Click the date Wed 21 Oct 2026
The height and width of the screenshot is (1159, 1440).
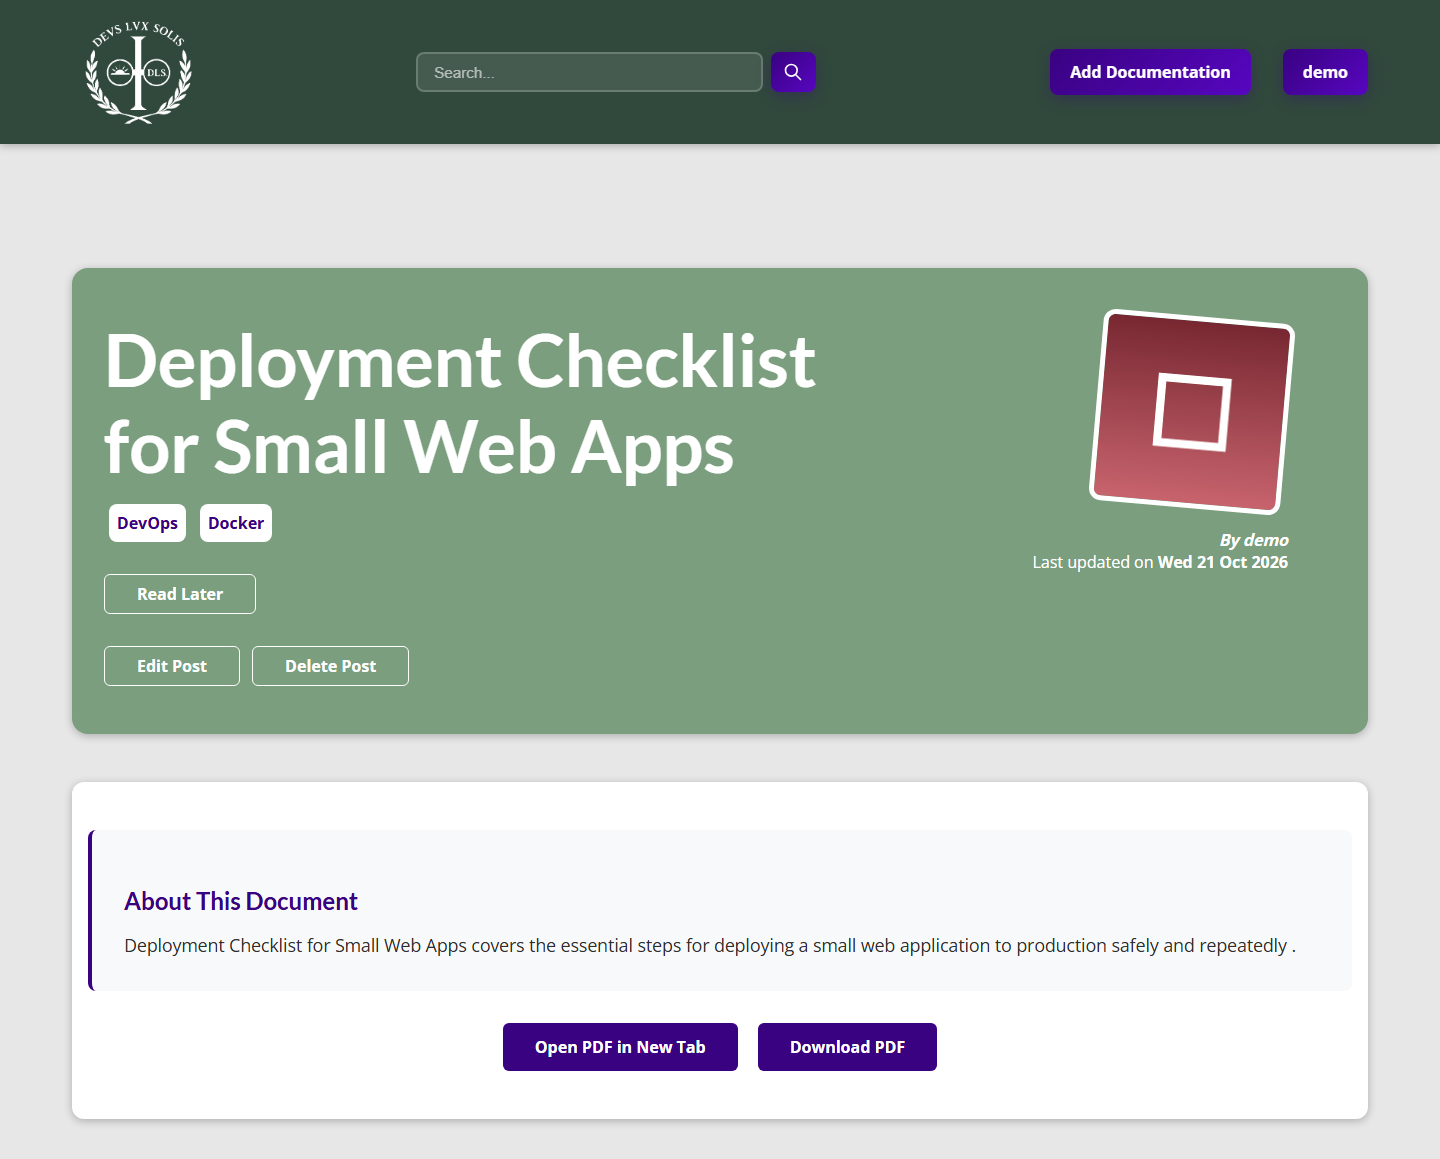point(1223,562)
